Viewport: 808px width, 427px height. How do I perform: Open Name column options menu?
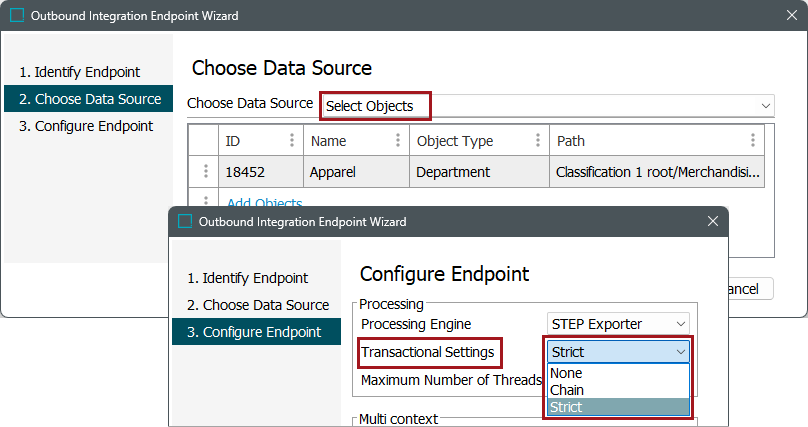(x=397, y=141)
